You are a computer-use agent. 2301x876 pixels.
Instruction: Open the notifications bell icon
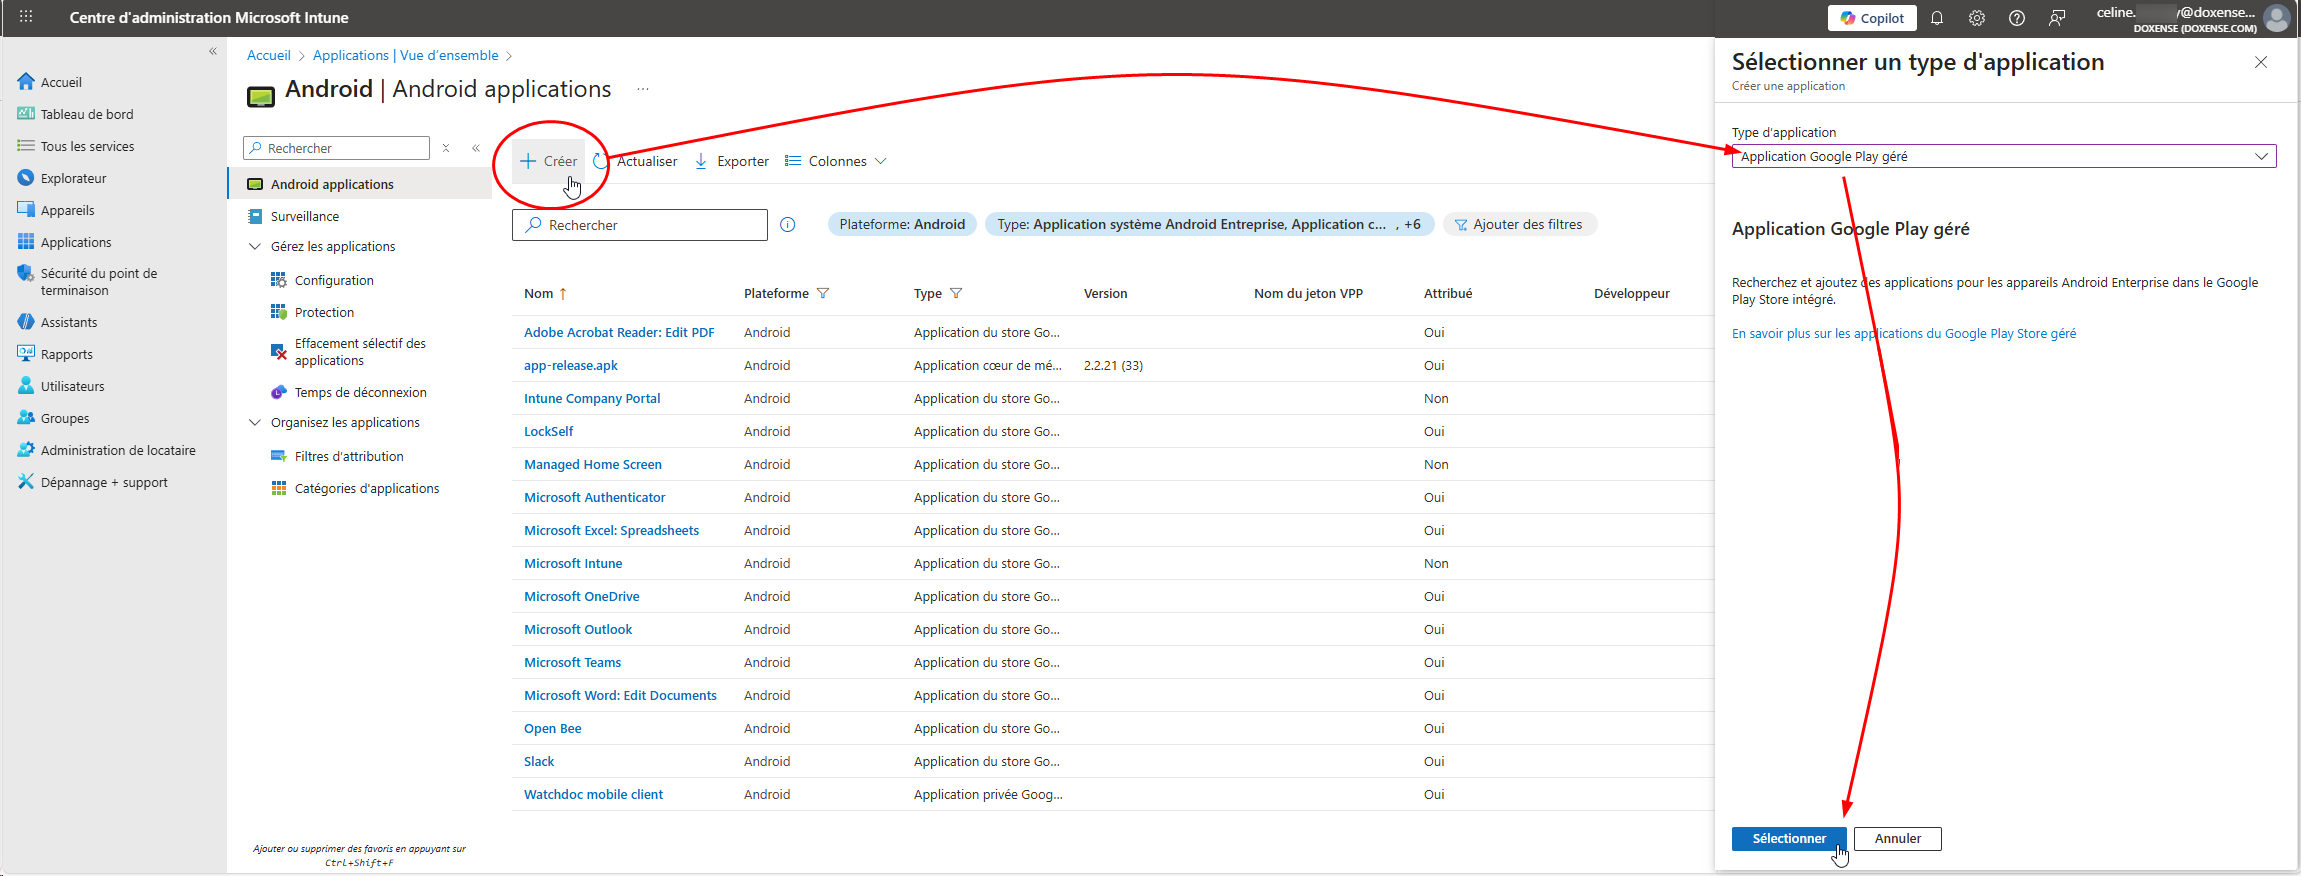click(x=1937, y=18)
